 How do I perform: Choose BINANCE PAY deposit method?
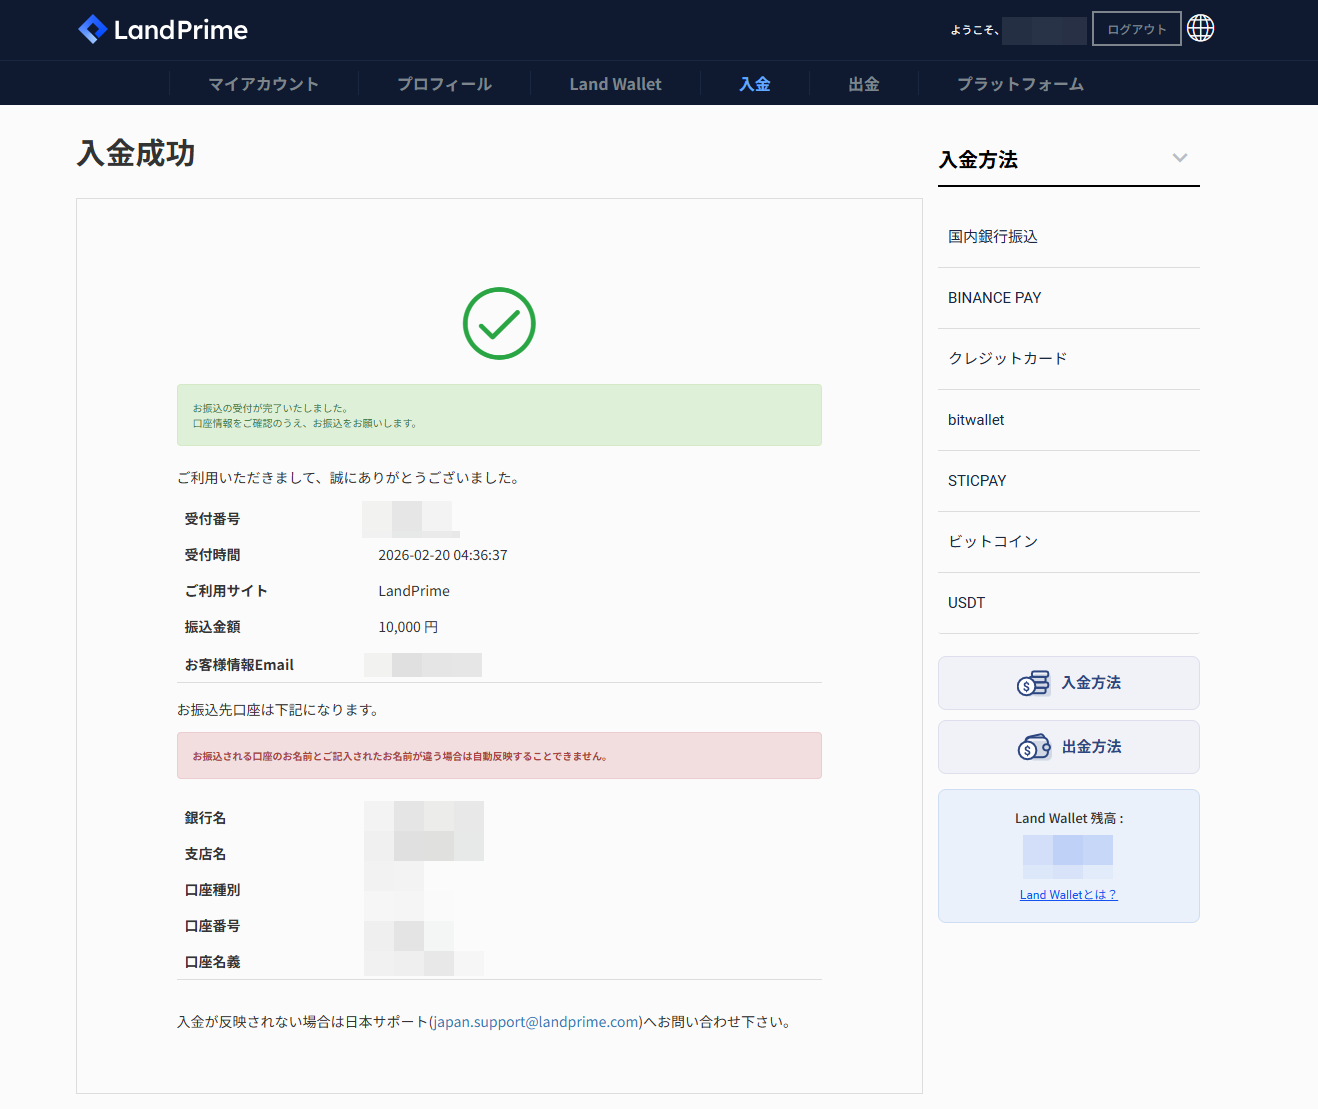click(x=1068, y=298)
